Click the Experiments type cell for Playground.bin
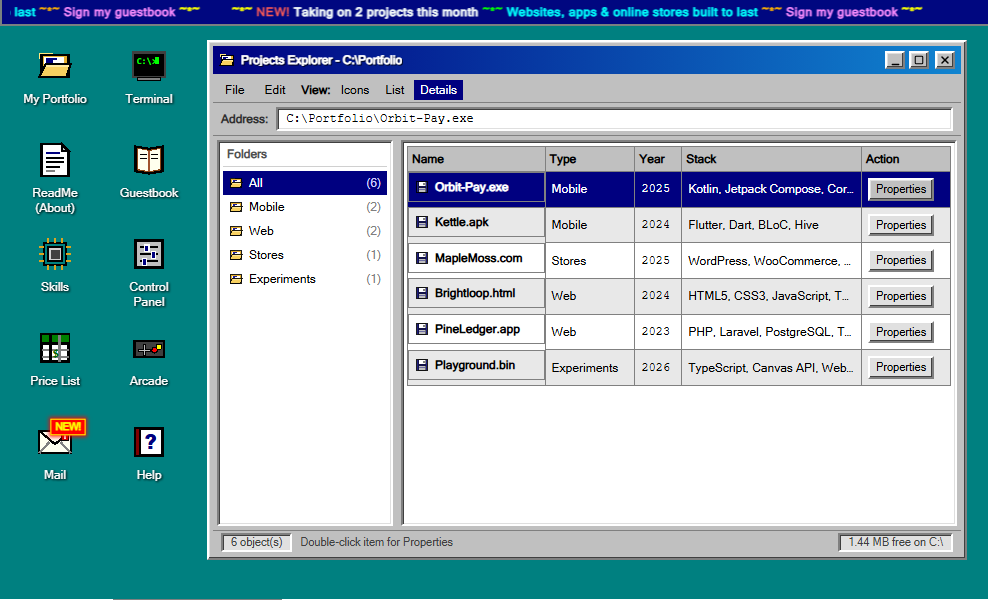 point(590,367)
